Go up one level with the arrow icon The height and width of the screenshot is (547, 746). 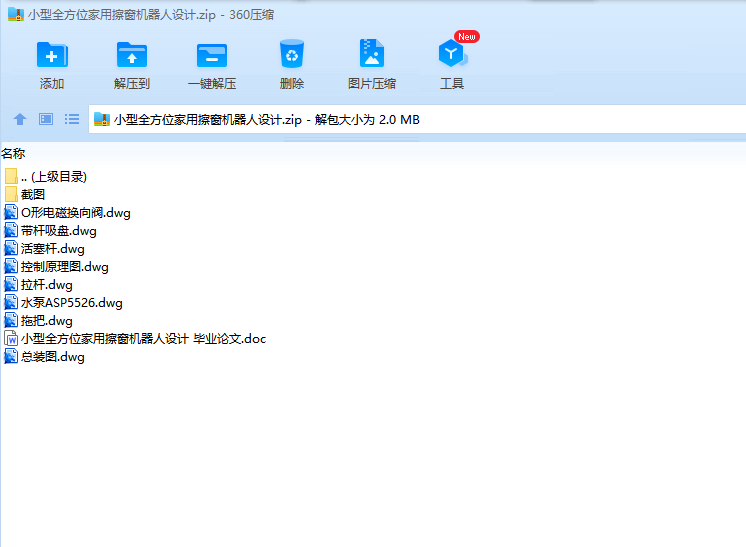20,119
